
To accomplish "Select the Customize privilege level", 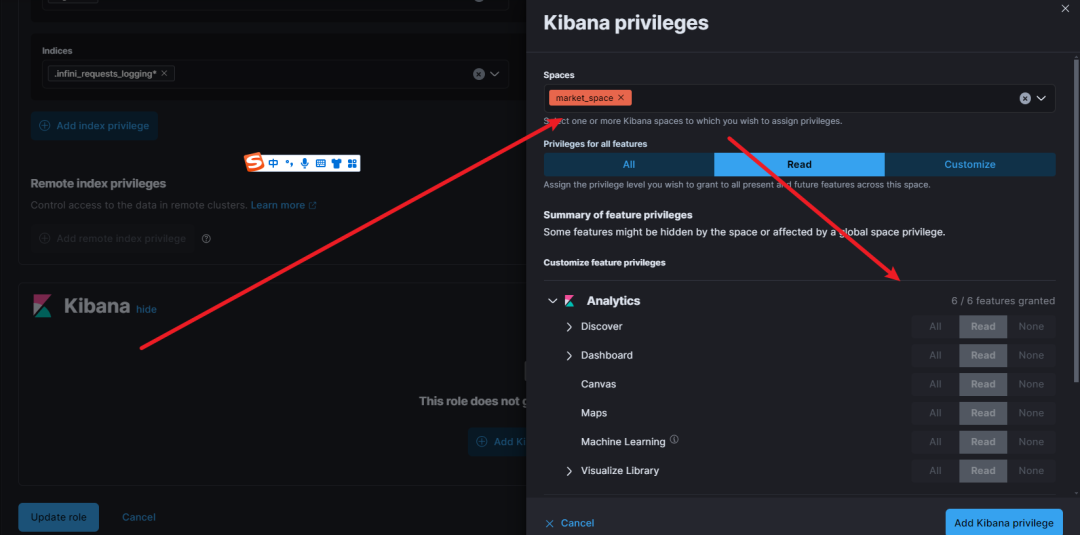I will coord(970,165).
